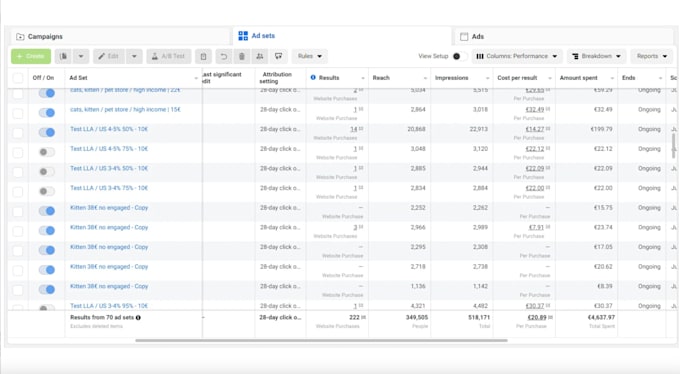Click the 349,505 total reach value
This screenshot has width=680, height=374.
(x=417, y=317)
